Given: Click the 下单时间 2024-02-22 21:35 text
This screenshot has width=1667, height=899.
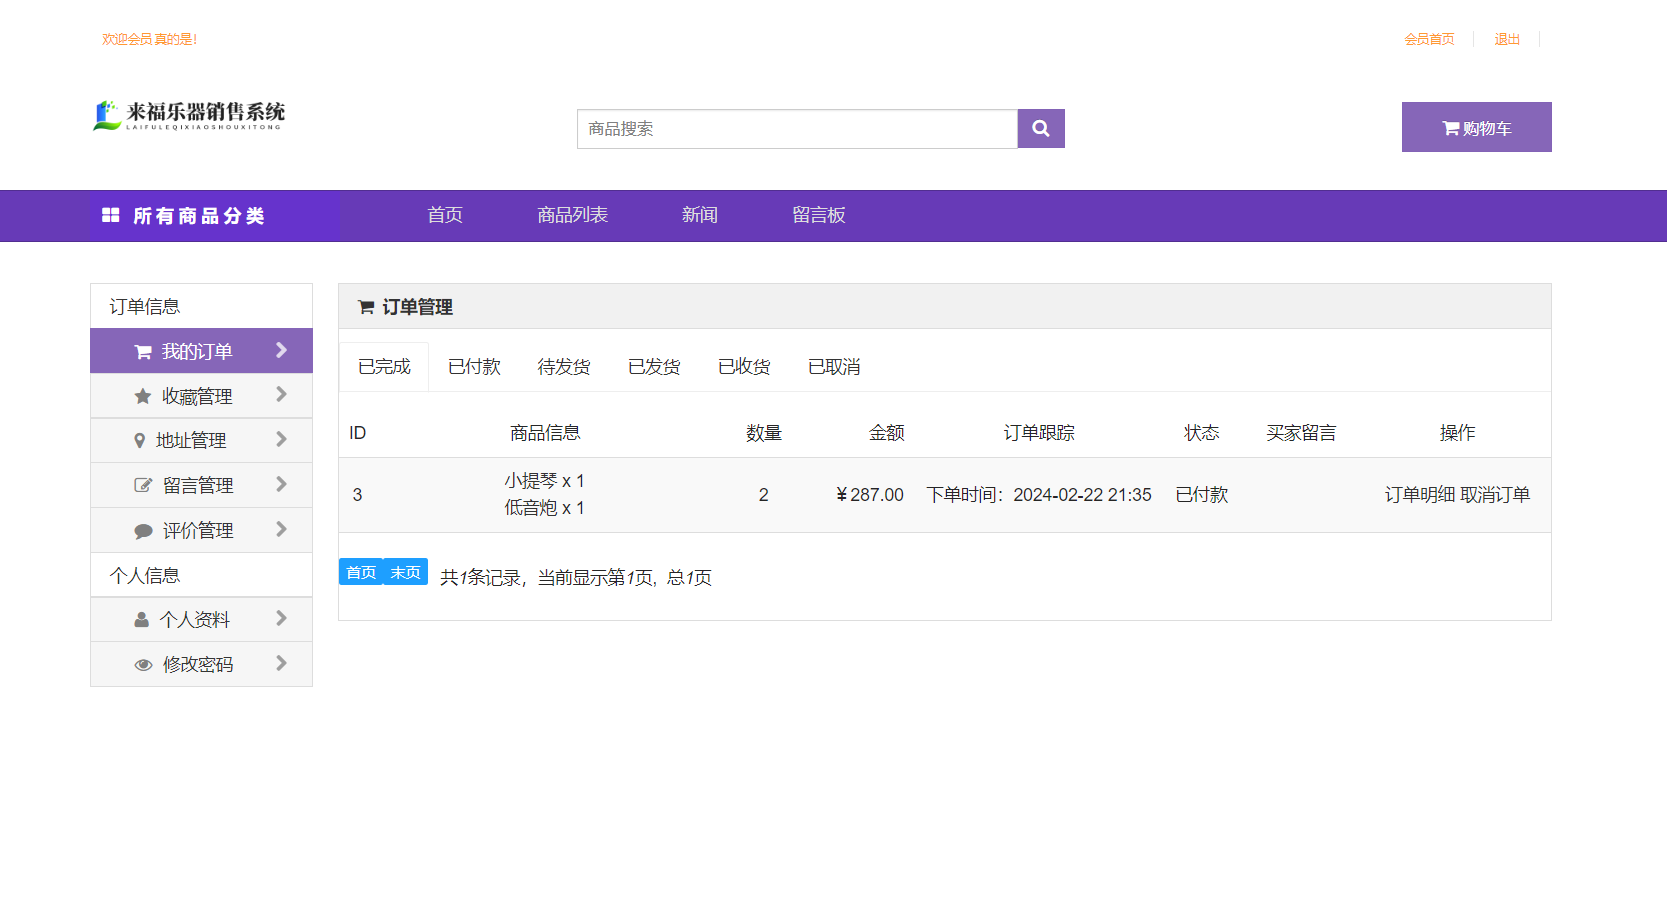Looking at the screenshot, I should 1039,495.
